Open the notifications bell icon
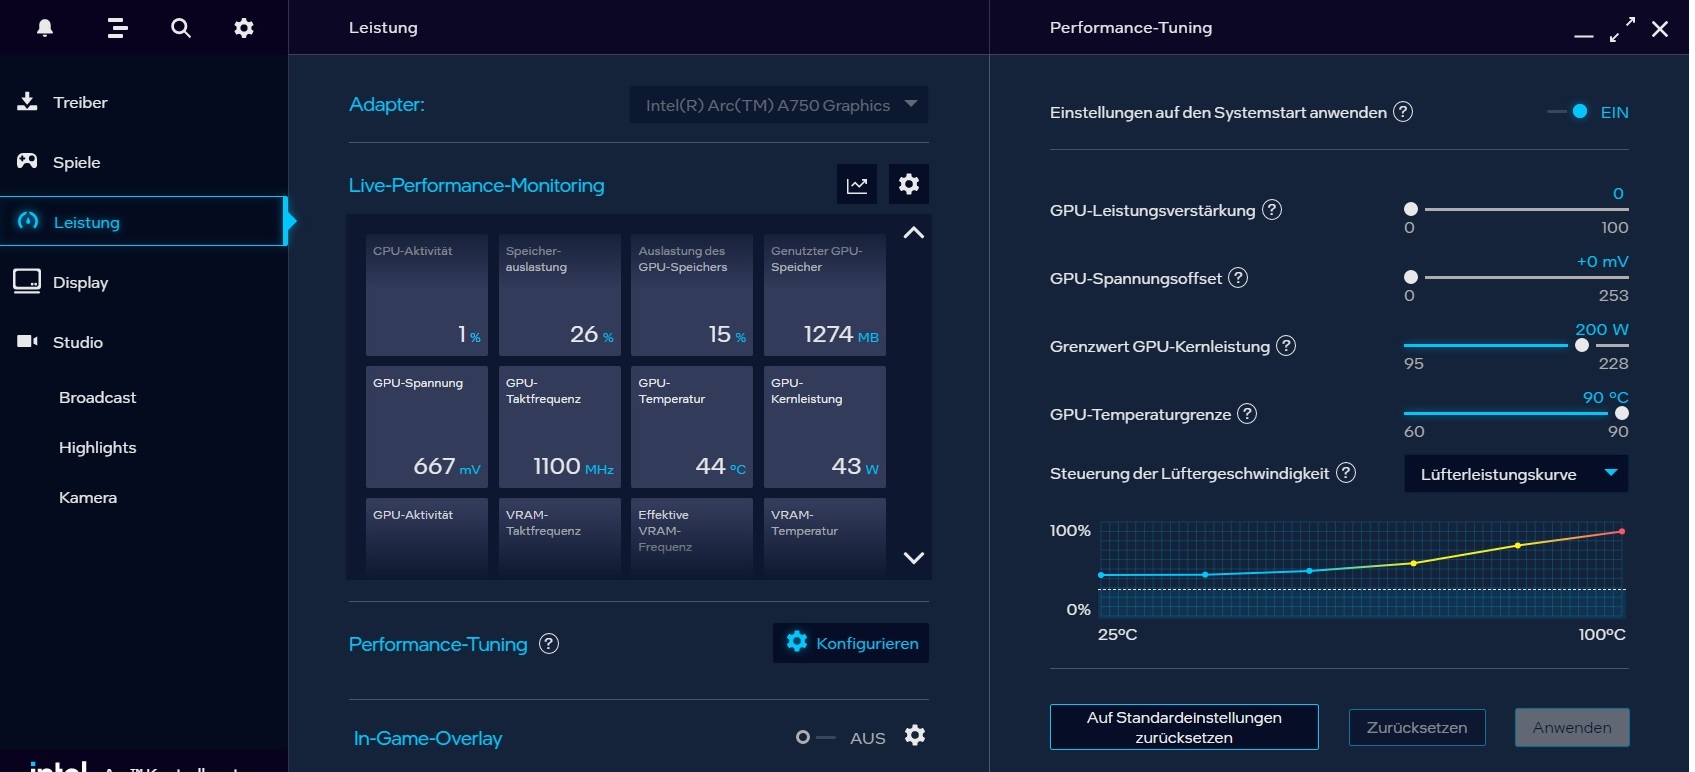Screen dimensions: 1695x772 point(45,28)
